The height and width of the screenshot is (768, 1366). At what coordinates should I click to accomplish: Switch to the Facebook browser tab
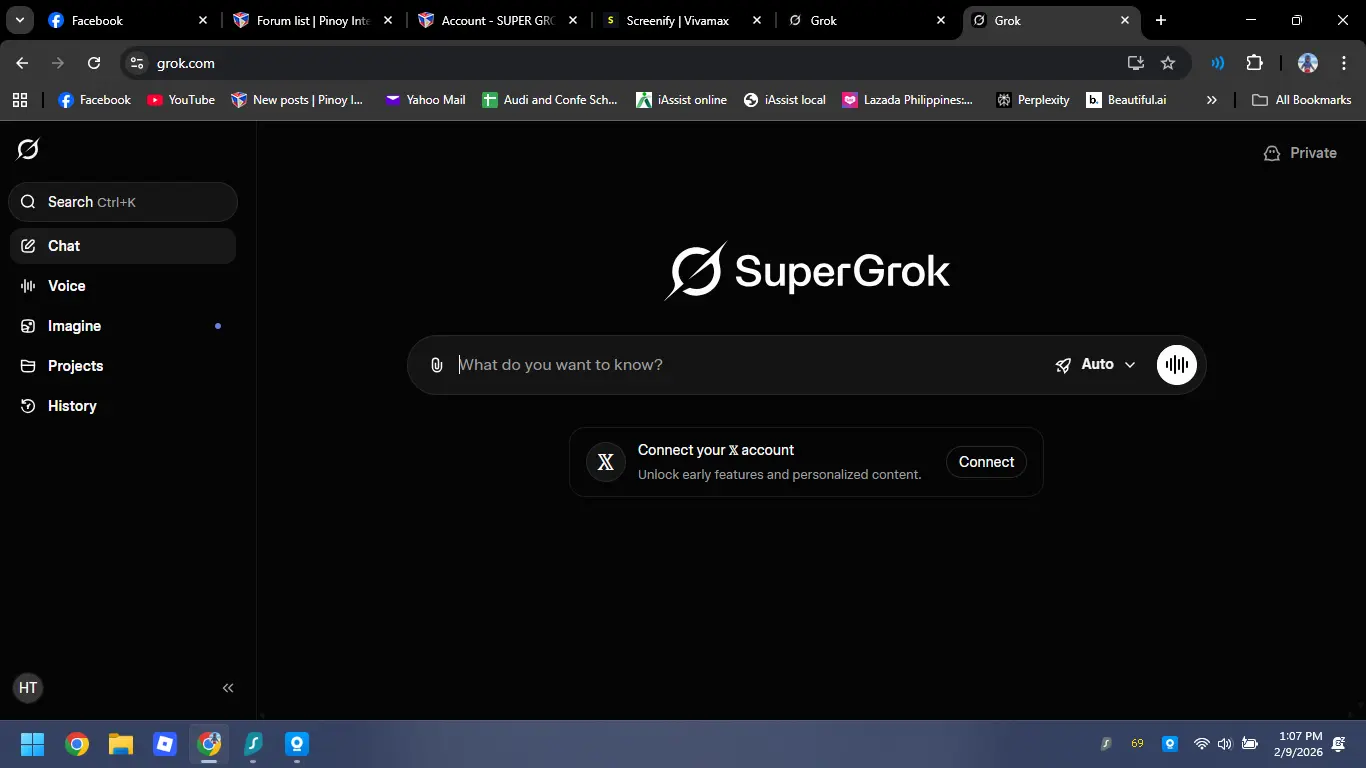click(x=128, y=20)
